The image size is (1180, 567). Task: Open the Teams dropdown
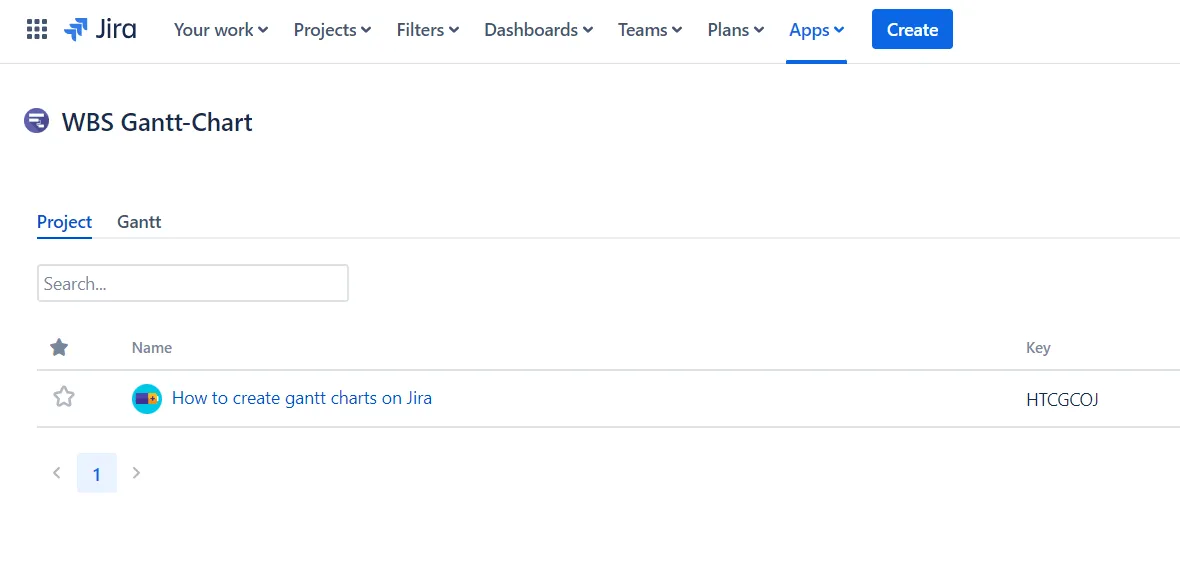(x=649, y=30)
